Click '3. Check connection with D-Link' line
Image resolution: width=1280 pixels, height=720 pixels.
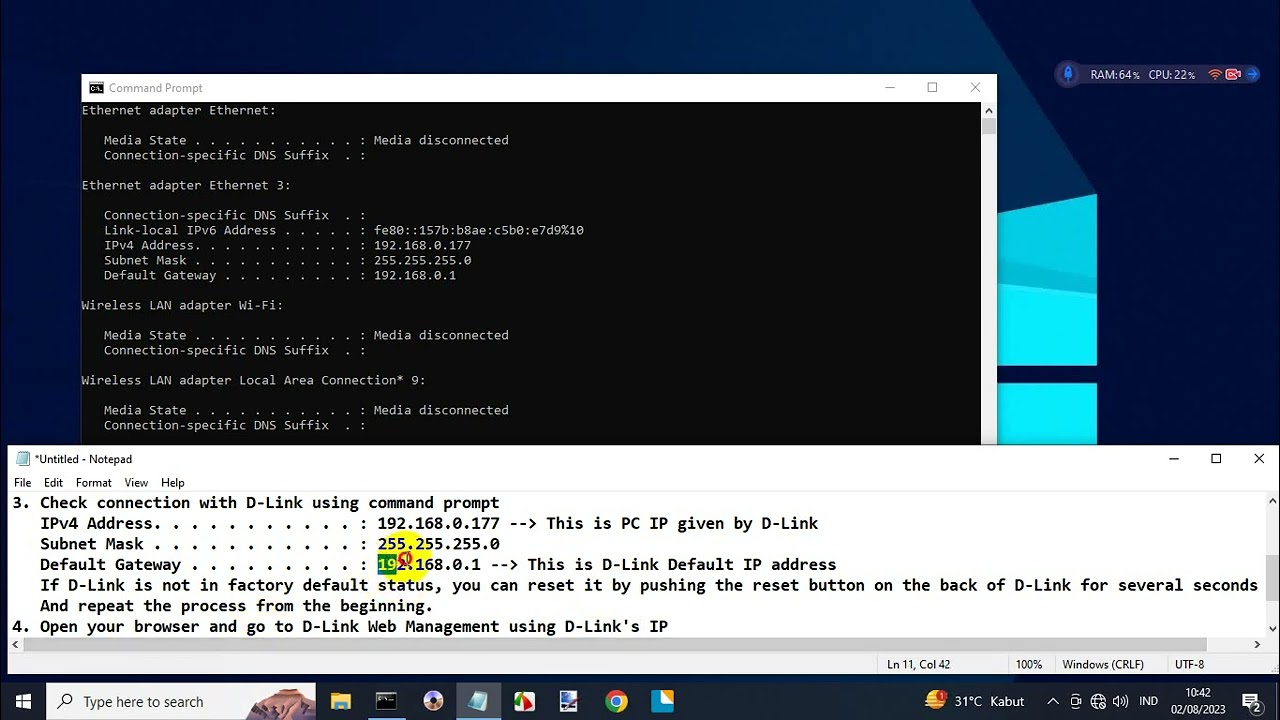(x=256, y=503)
